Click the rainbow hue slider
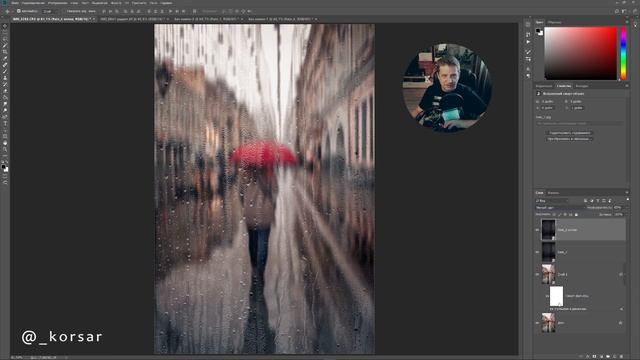This screenshot has height=360, width=640. point(623,53)
